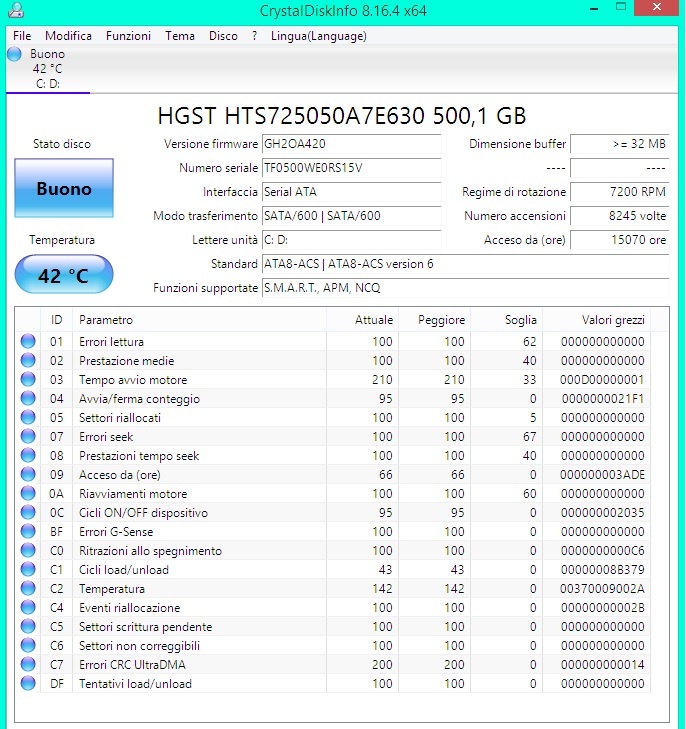
Task: Click status icon for 05 Settori riallocati
Action: (x=28, y=418)
